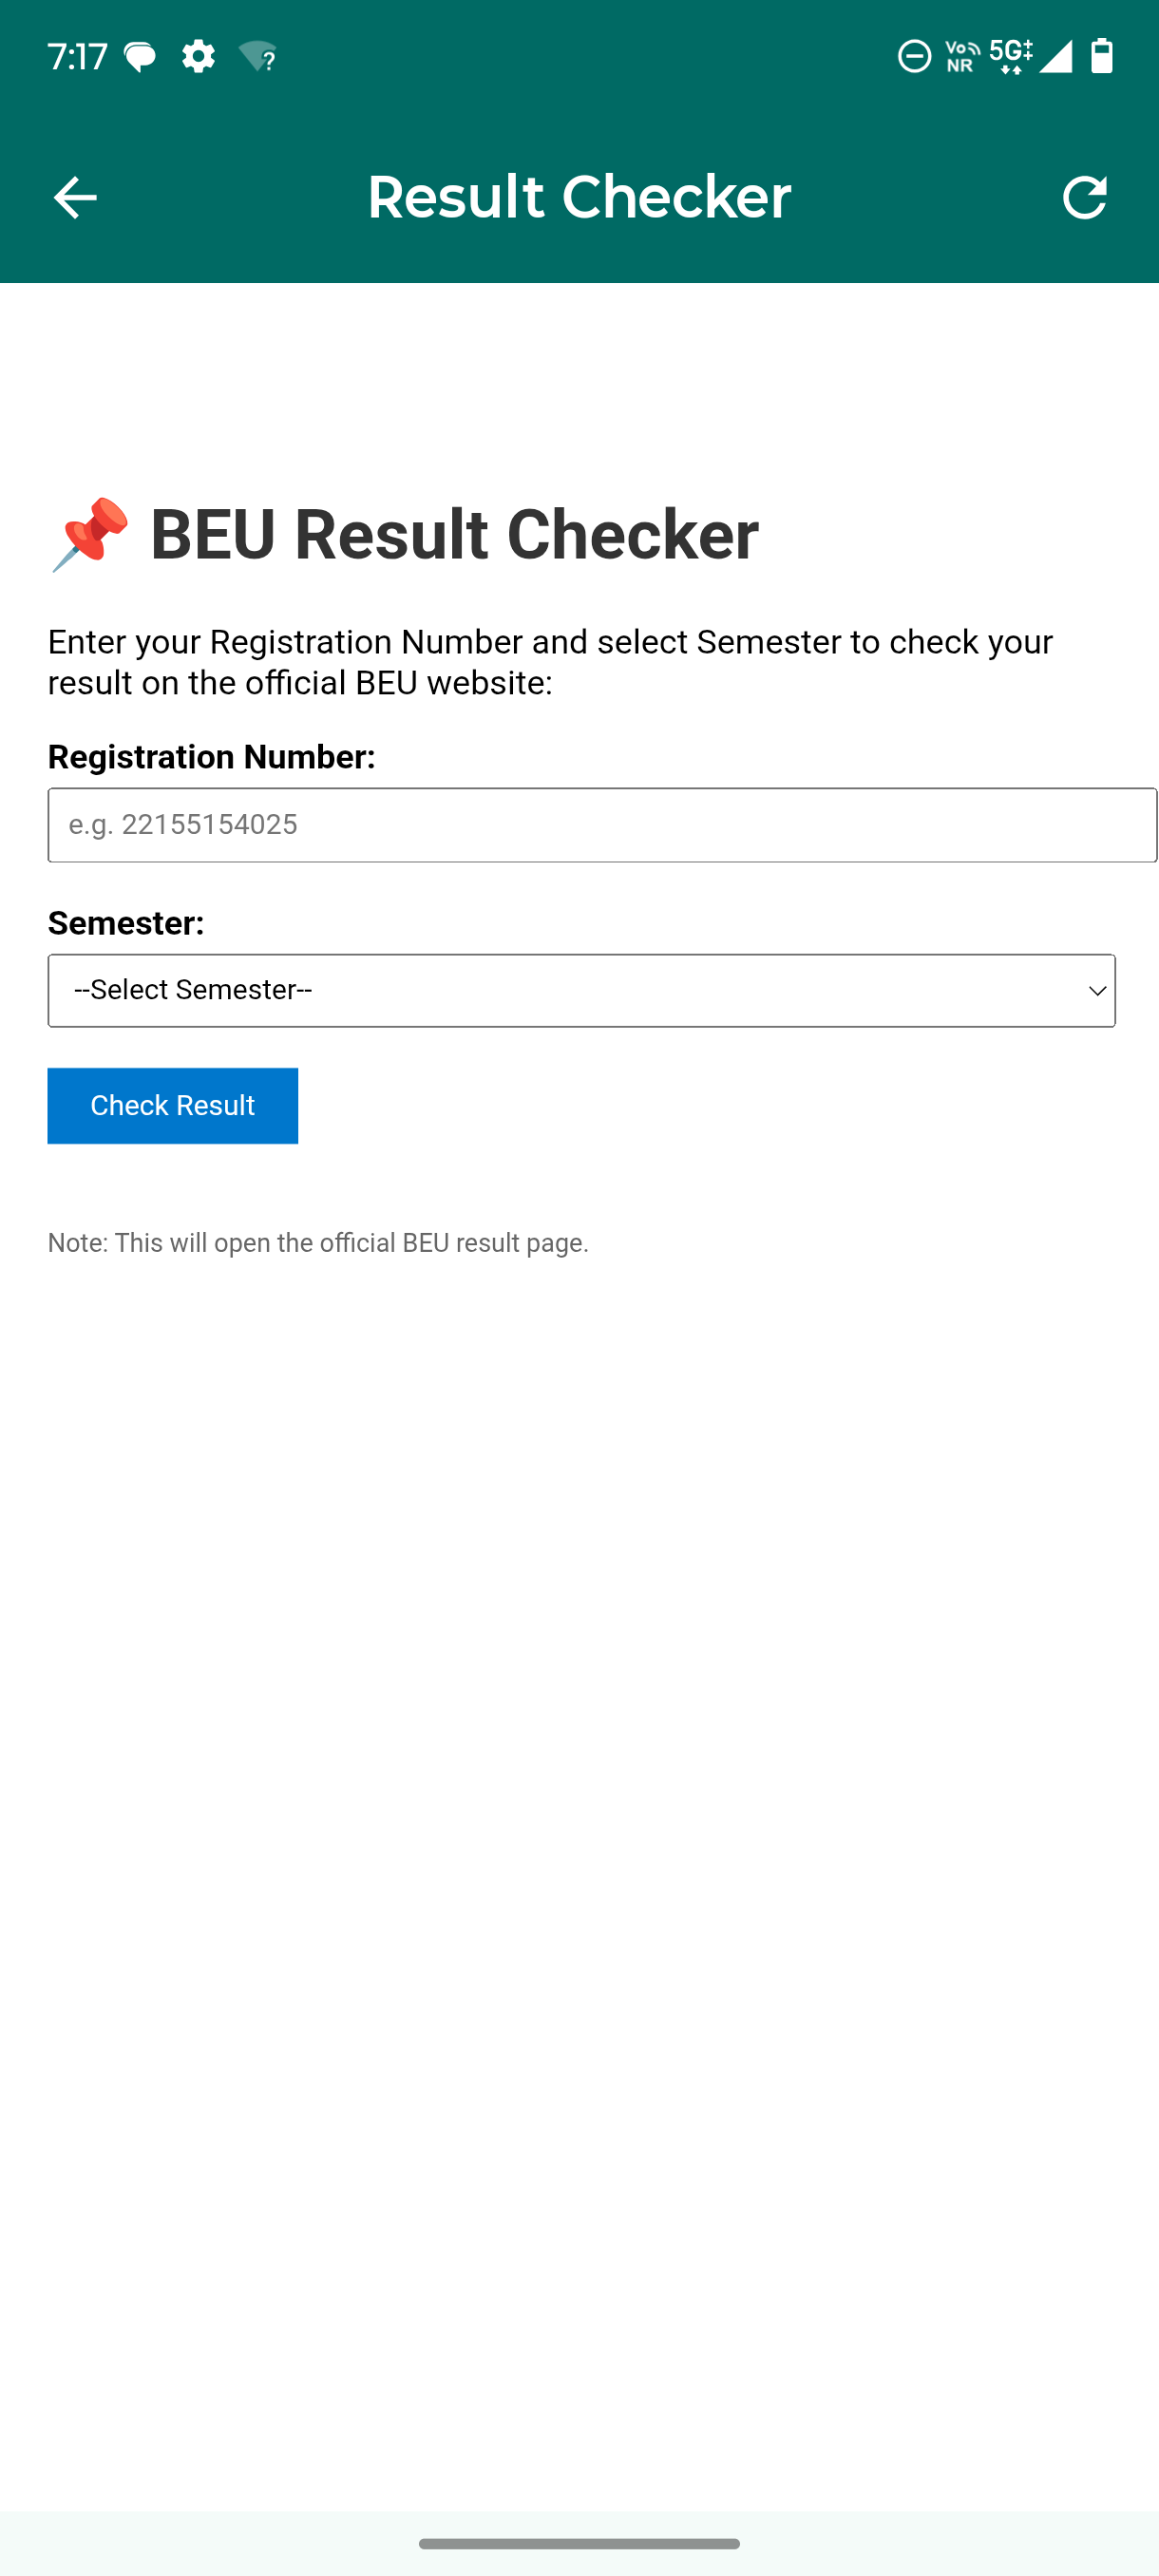This screenshot has width=1159, height=2576.
Task: Tap the refresh icon in header
Action: click(1084, 197)
